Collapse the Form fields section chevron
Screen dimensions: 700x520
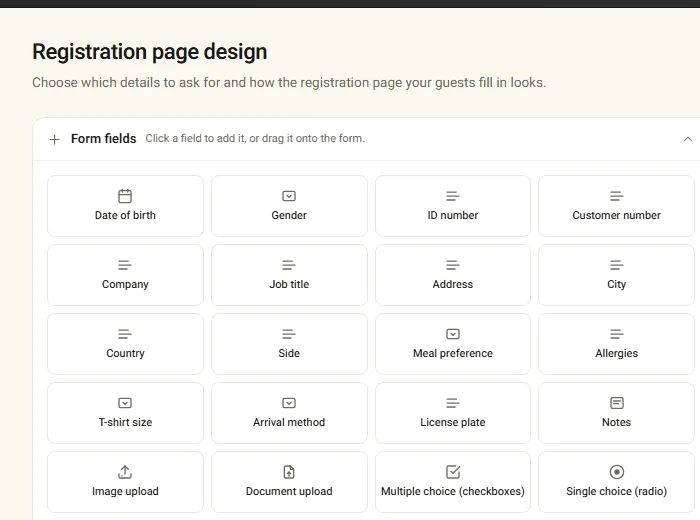pyautogui.click(x=688, y=139)
